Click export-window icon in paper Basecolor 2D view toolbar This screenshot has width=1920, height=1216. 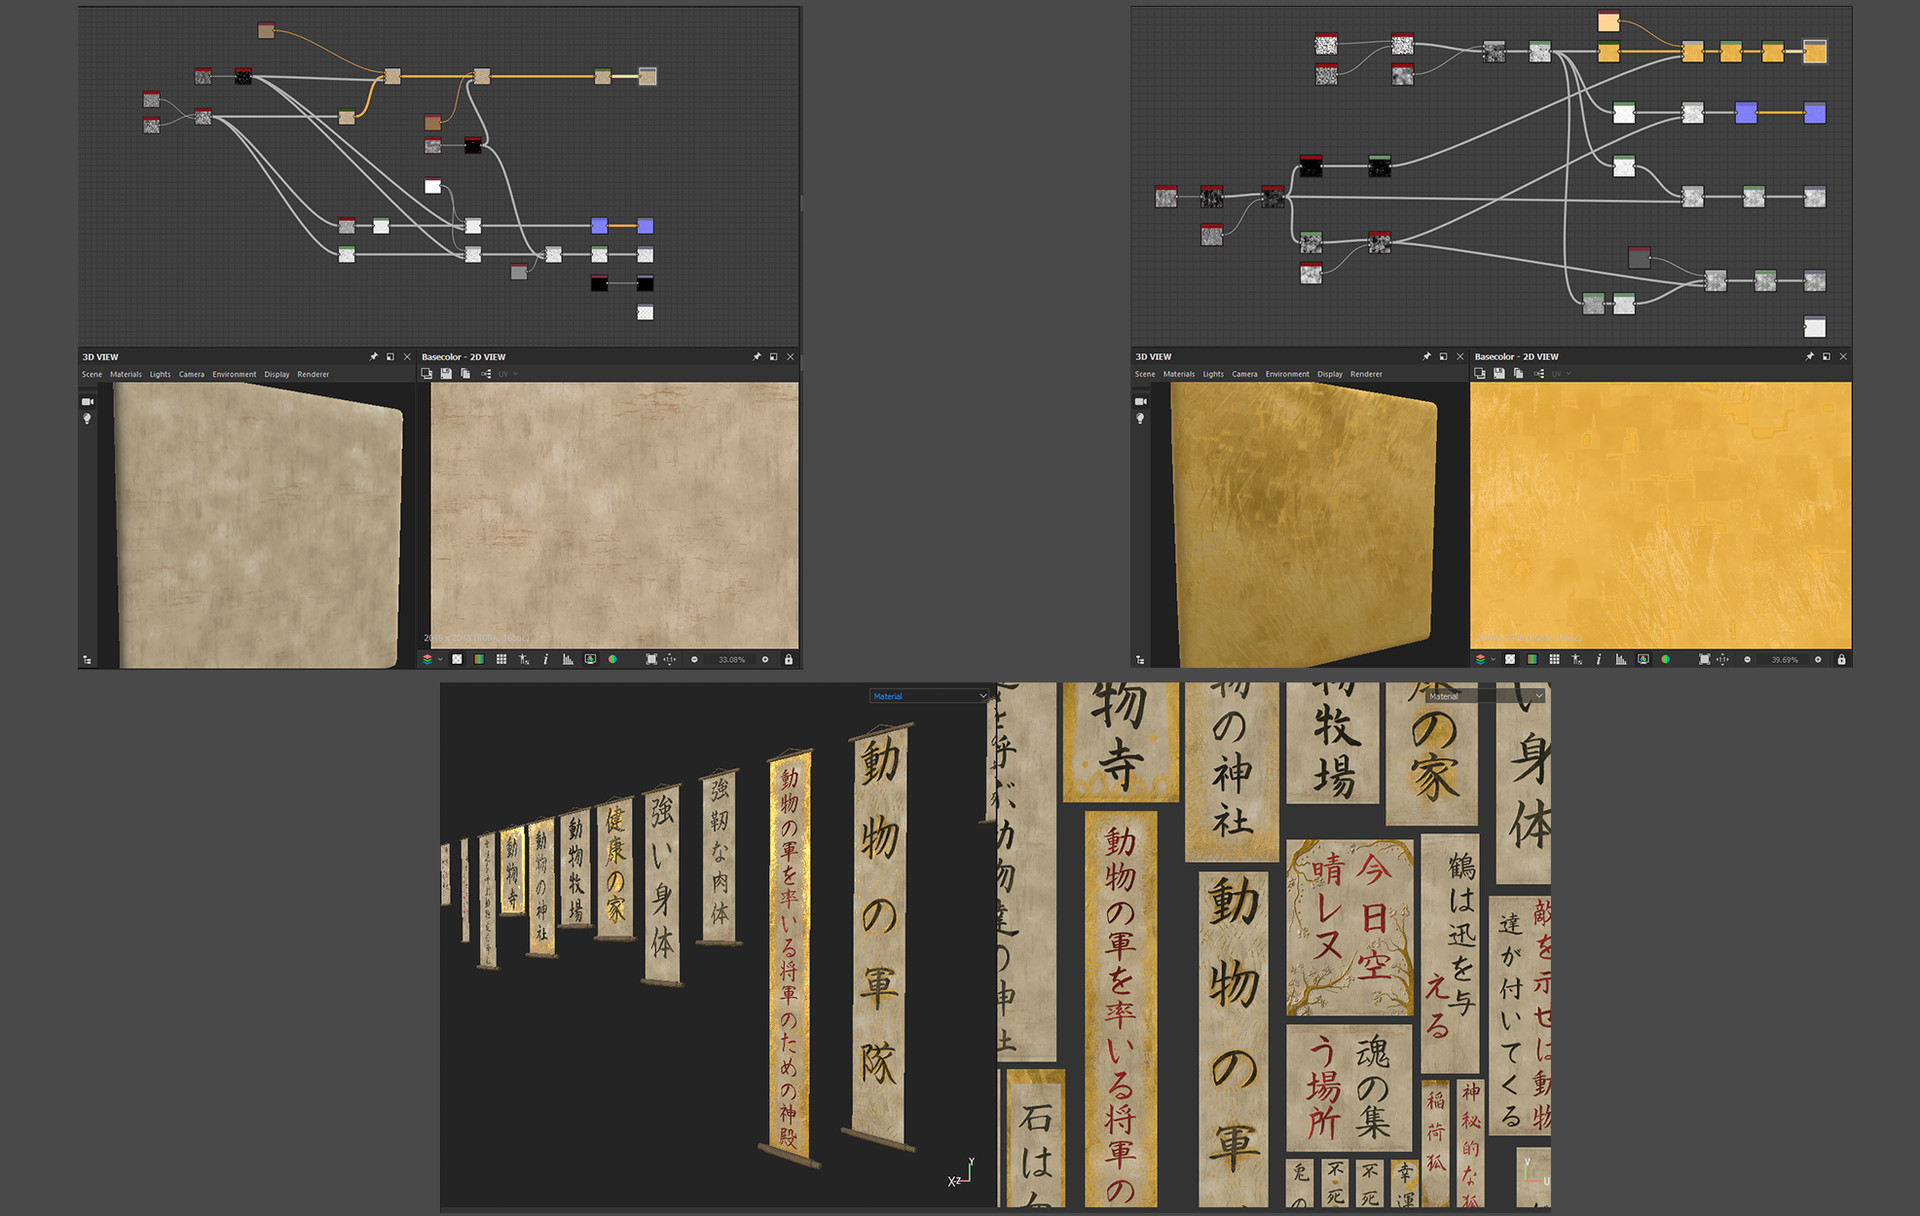pyautogui.click(x=427, y=374)
